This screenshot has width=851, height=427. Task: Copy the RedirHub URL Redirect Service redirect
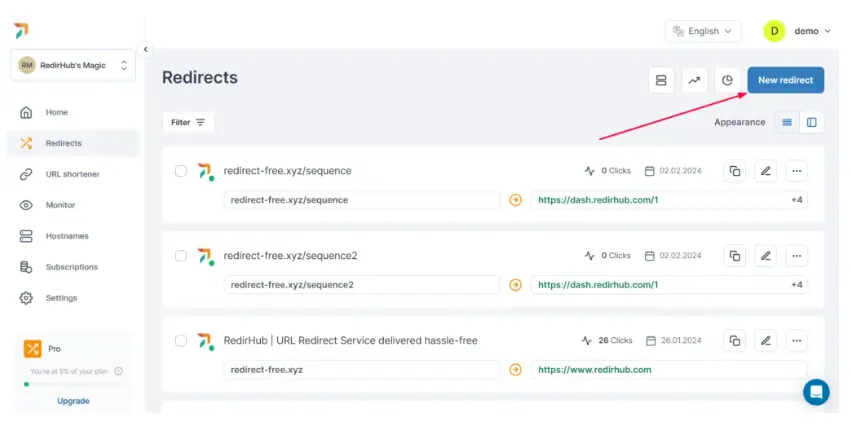pyautogui.click(x=735, y=341)
